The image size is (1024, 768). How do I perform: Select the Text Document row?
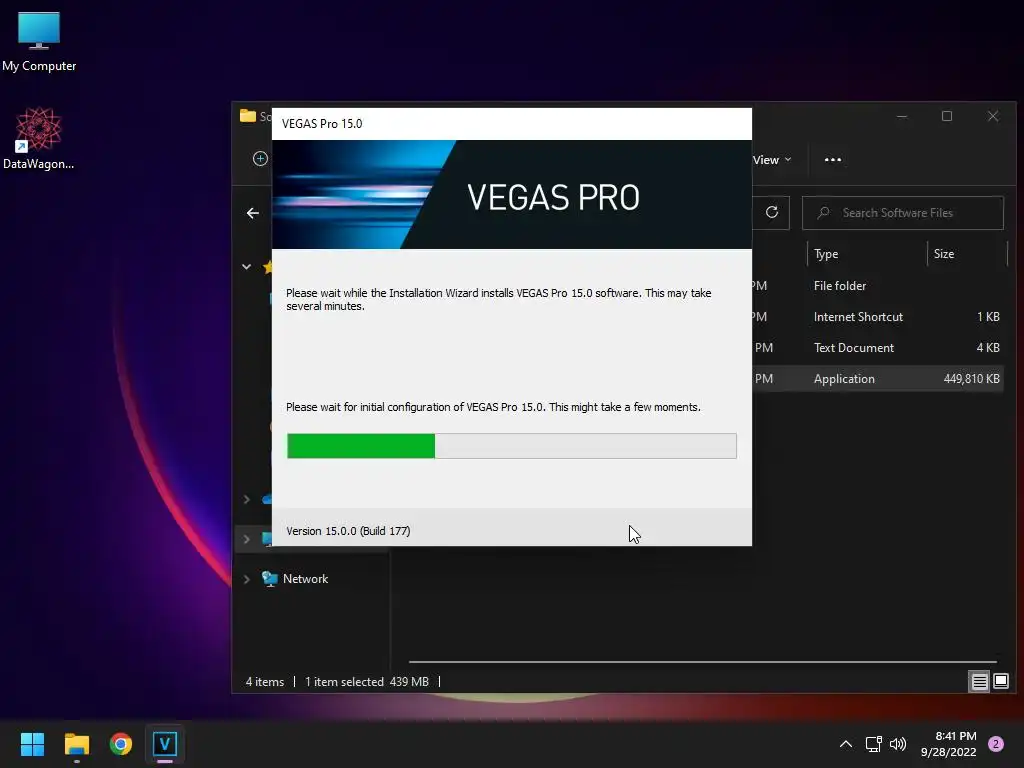[x=878, y=348]
